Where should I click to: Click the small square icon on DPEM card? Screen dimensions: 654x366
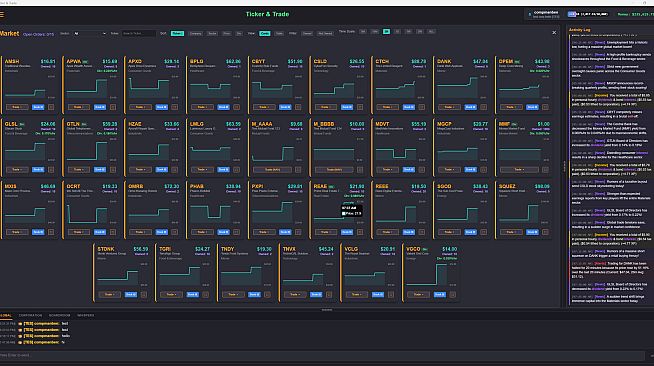(x=545, y=107)
